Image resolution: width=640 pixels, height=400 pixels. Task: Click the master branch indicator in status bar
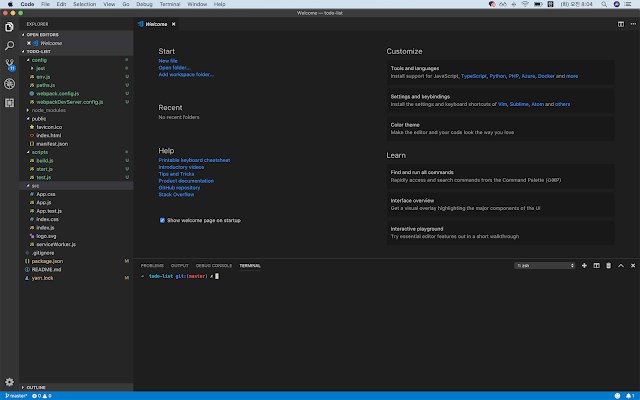click(16, 396)
